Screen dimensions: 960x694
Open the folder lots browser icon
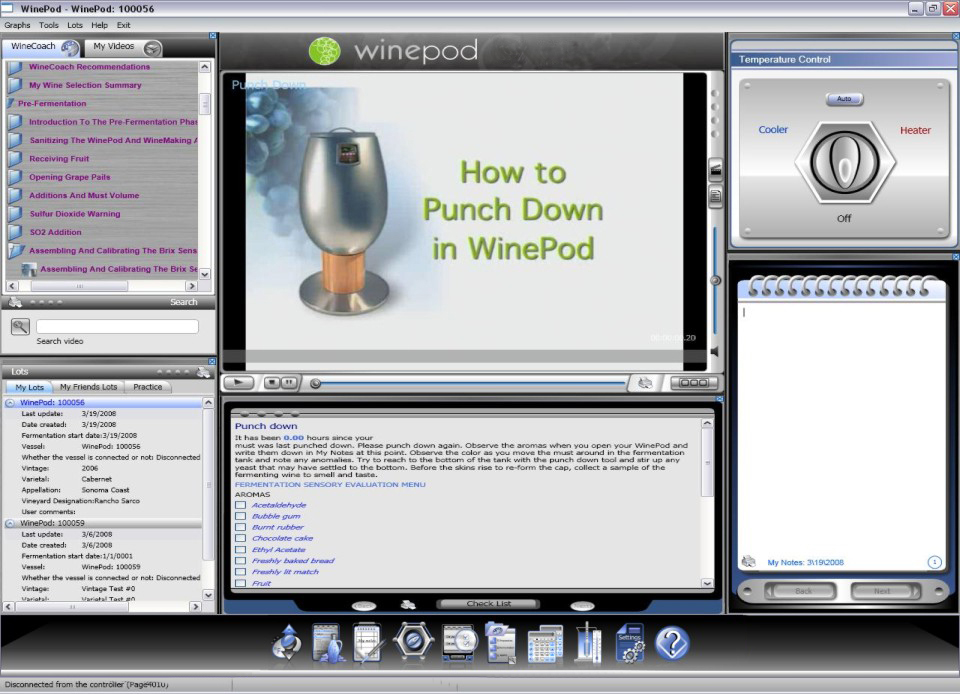click(501, 643)
